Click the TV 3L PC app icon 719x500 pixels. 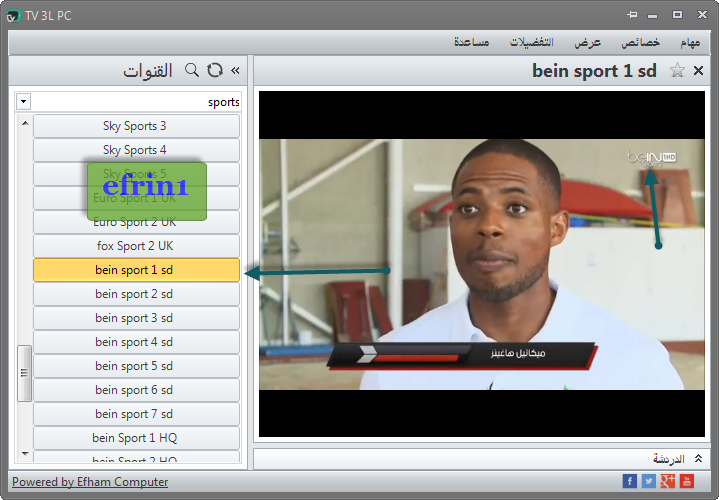pyautogui.click(x=13, y=16)
